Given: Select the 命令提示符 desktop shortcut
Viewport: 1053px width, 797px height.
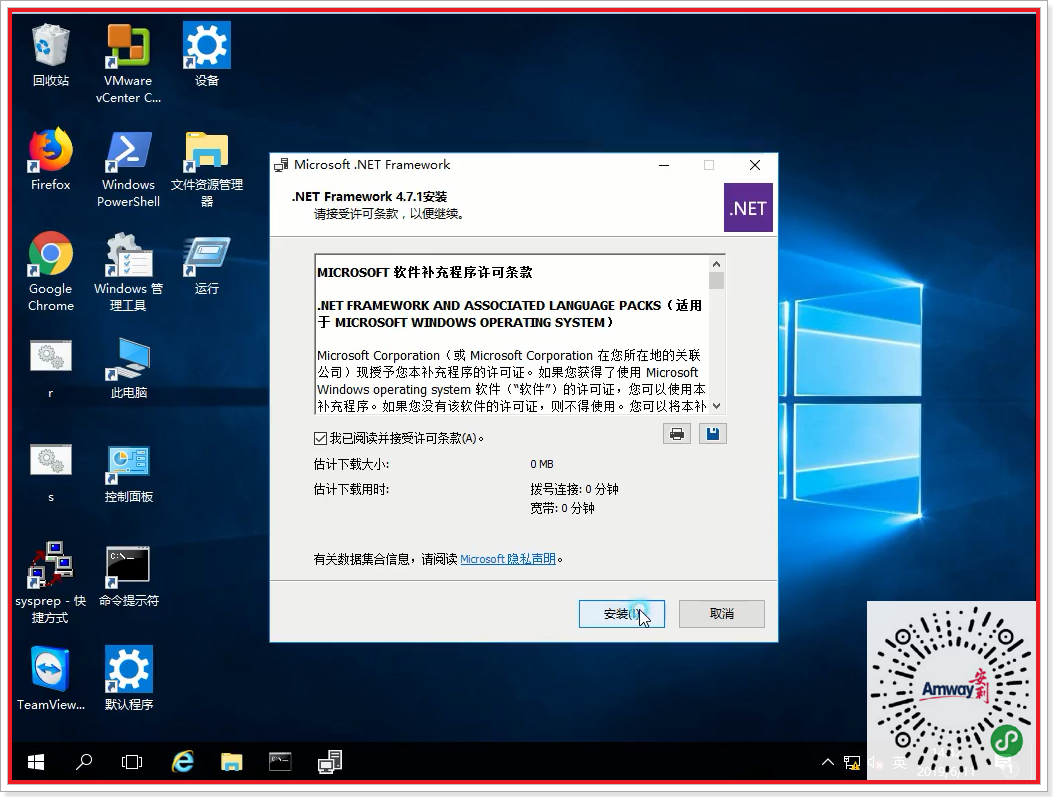Looking at the screenshot, I should [128, 577].
